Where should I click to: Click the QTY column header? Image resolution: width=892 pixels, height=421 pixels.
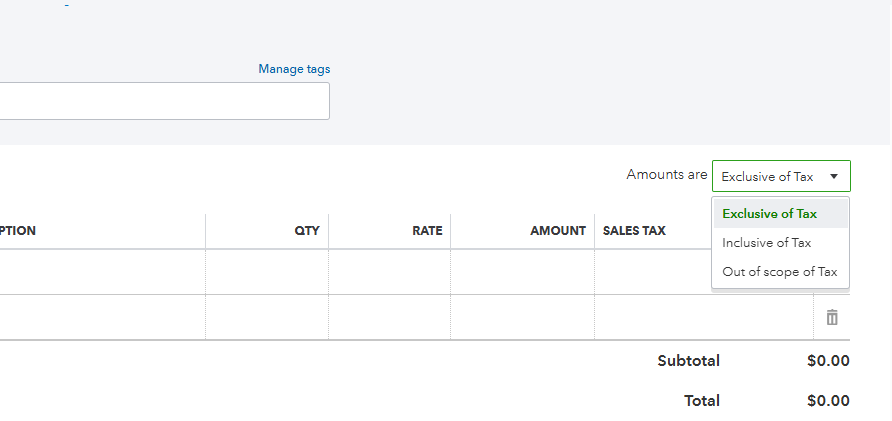(x=306, y=231)
